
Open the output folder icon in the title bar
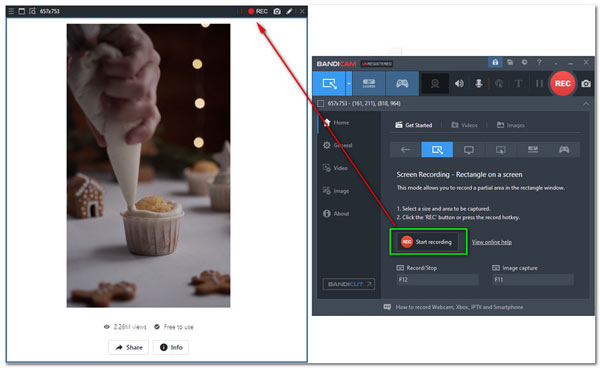(510, 62)
